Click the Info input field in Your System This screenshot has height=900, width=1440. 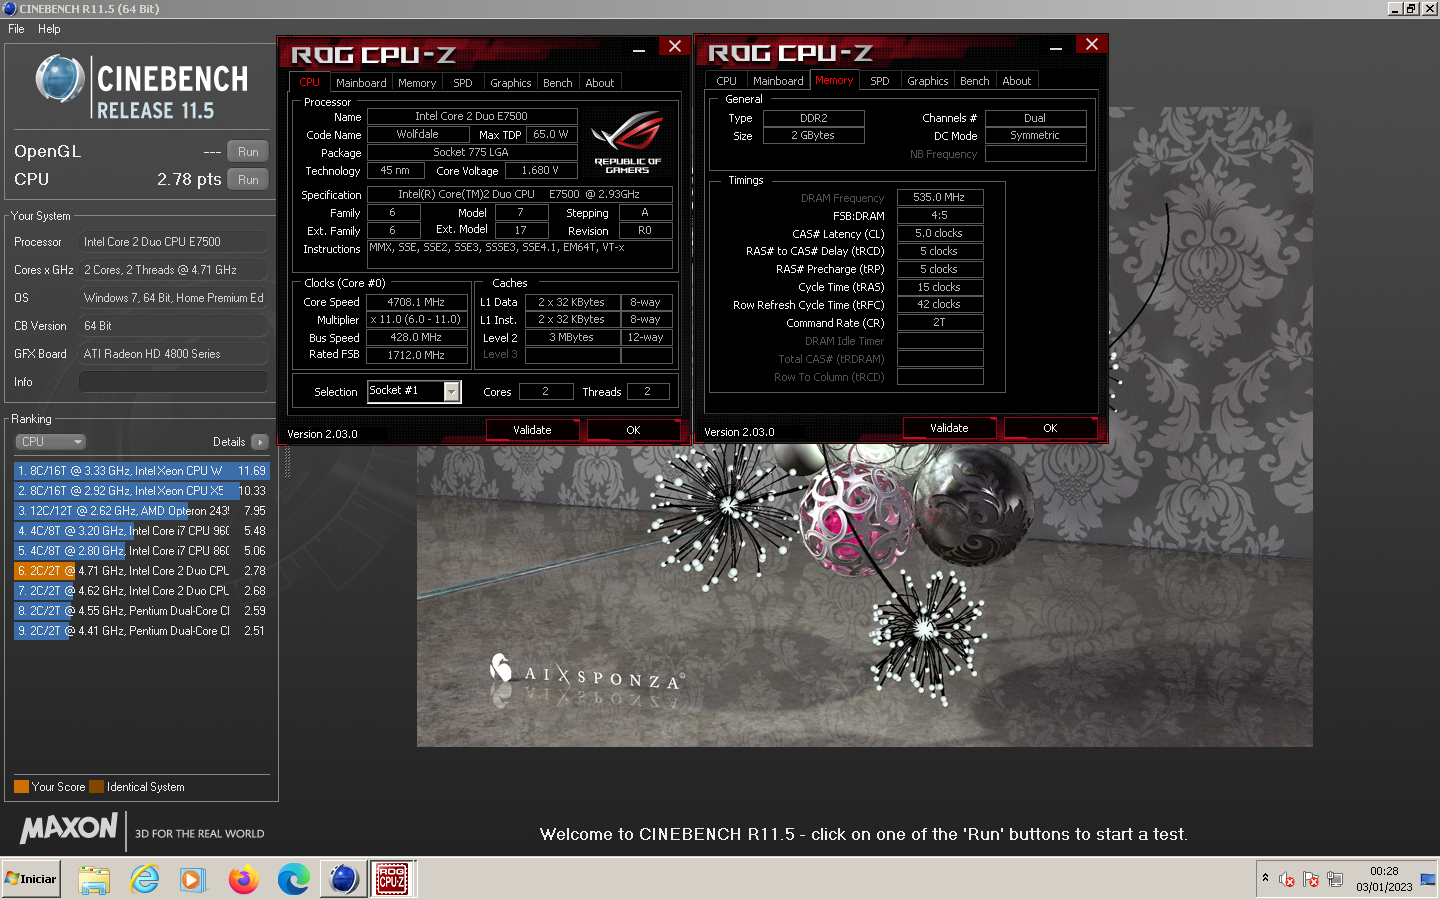[173, 382]
